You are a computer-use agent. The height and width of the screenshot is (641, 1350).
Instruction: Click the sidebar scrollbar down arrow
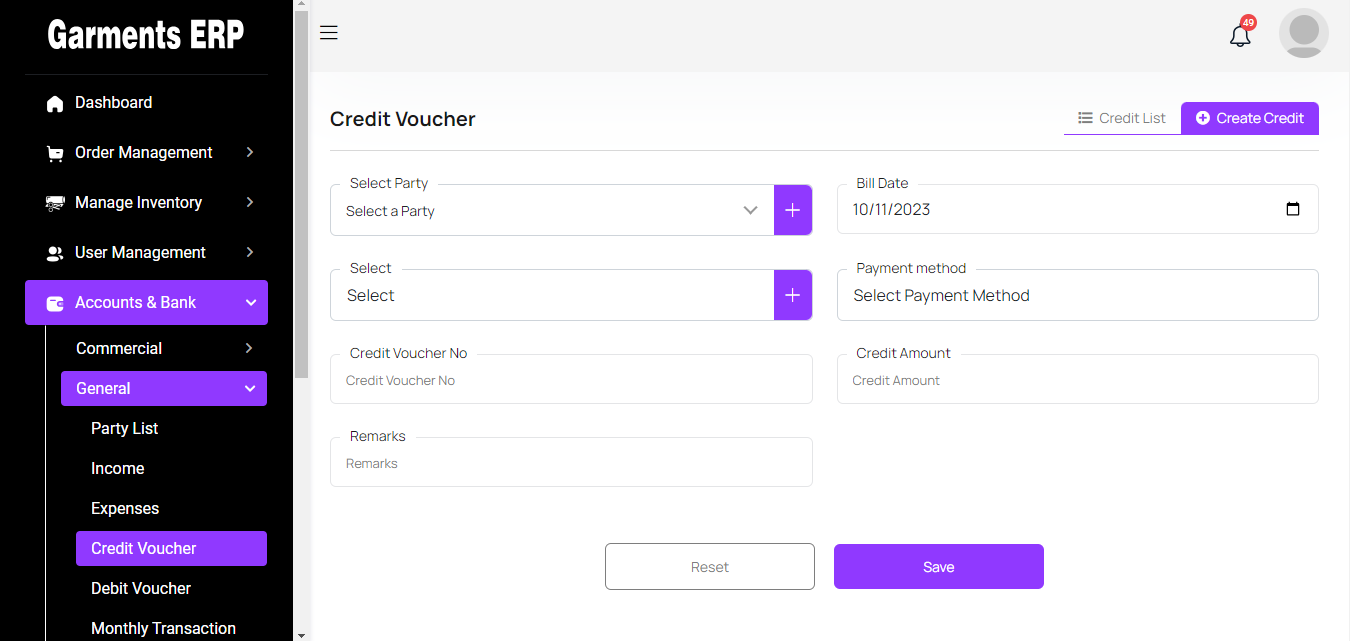pos(301,633)
